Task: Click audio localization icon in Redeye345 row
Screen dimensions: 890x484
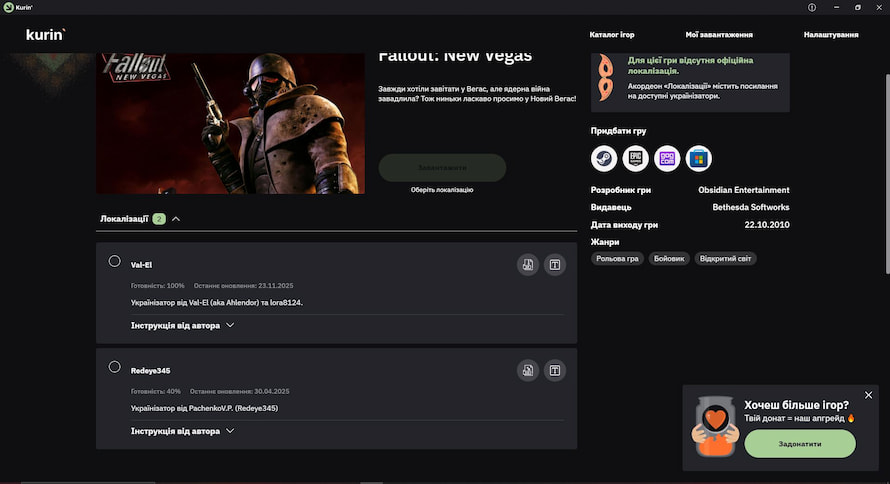Action: coord(528,371)
